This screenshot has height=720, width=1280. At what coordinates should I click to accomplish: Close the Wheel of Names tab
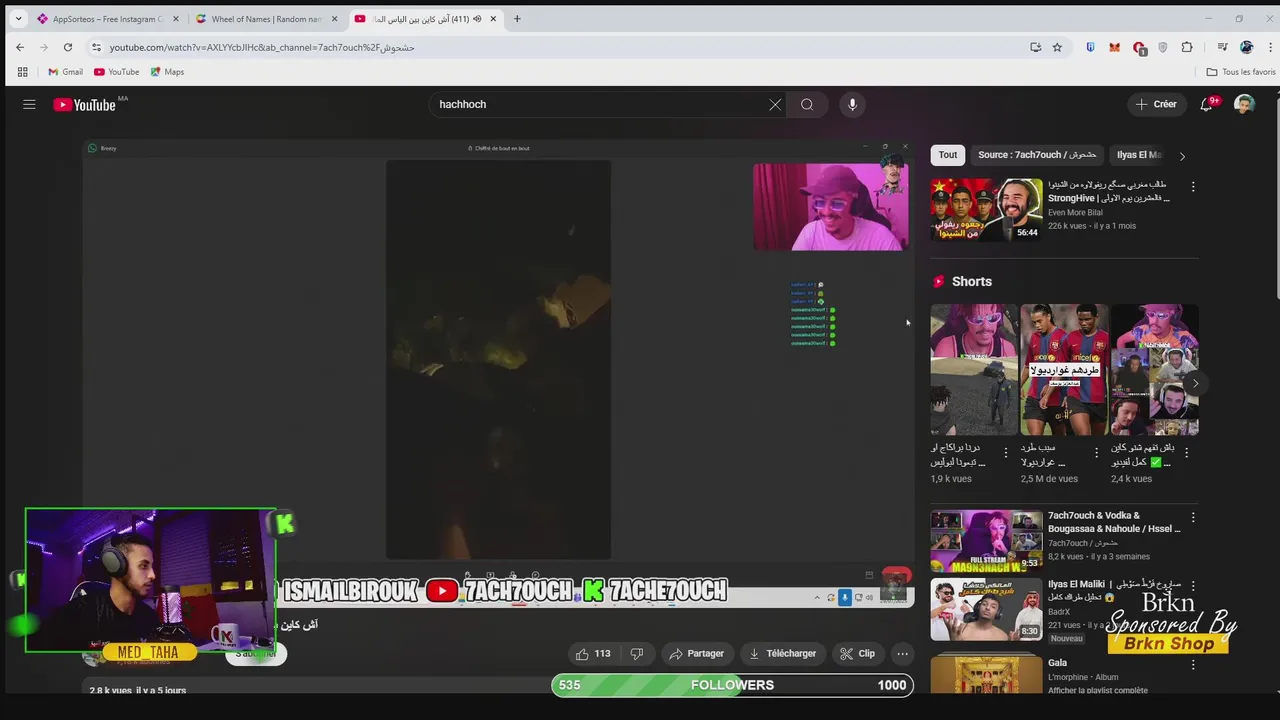[334, 19]
